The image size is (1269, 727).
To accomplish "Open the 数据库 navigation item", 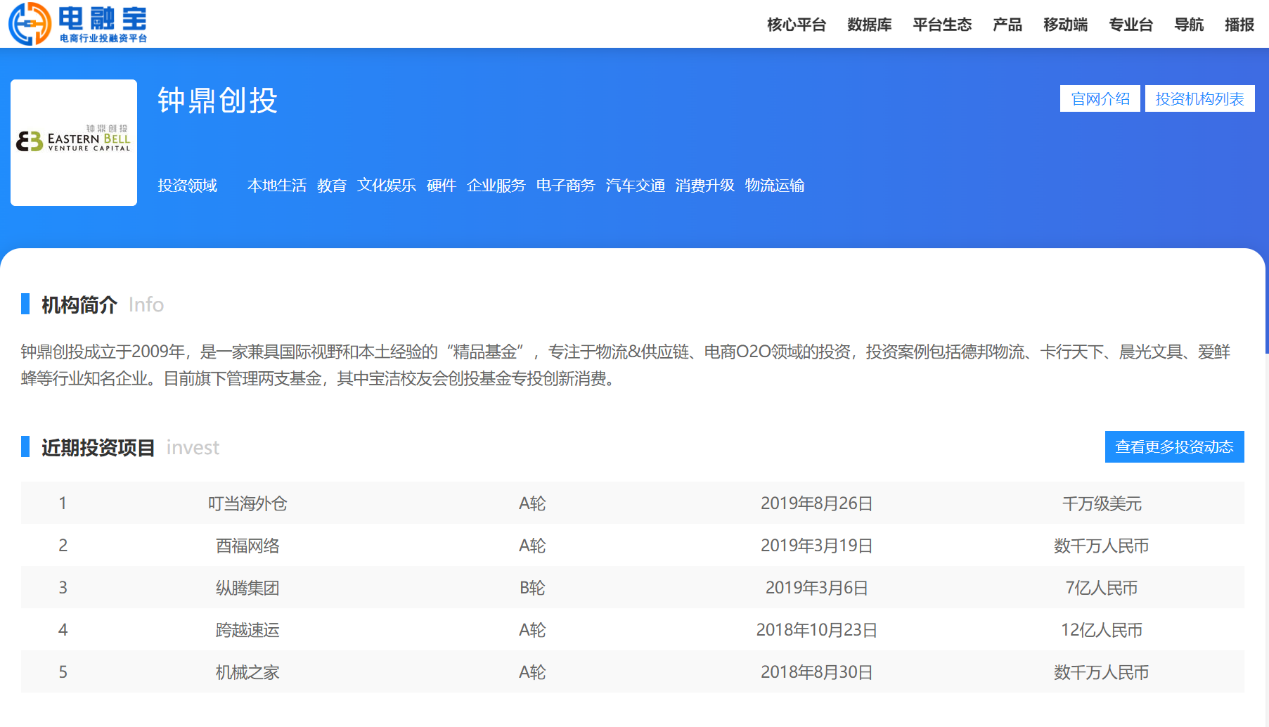I will pos(869,25).
